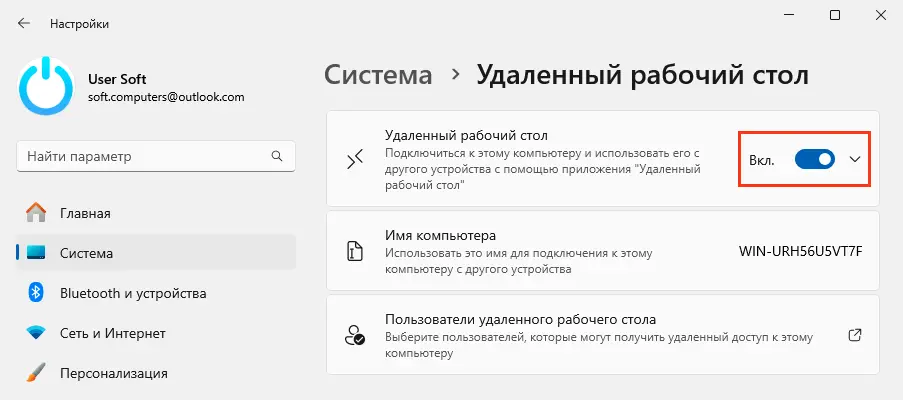Open the Bluetooth и устройства section label
903x400 pixels.
pyautogui.click(x=133, y=293)
